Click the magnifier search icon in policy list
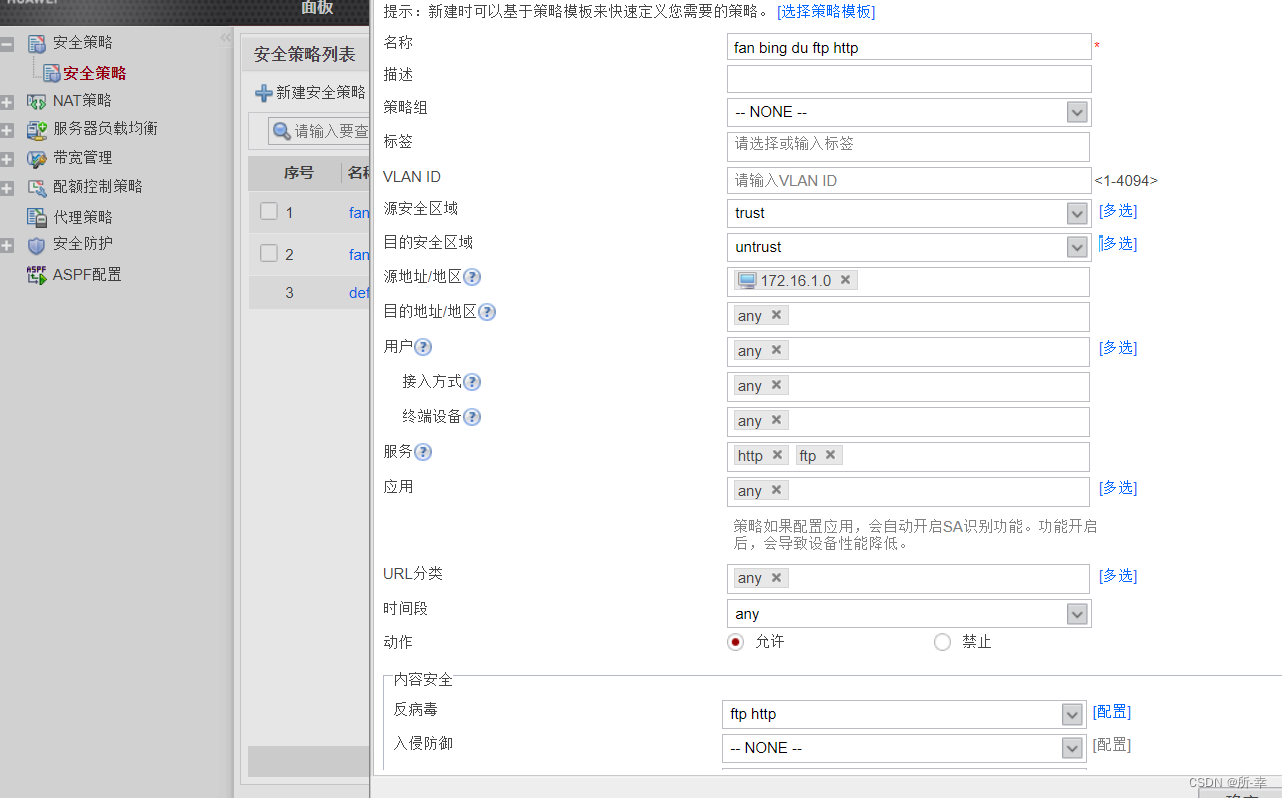The height and width of the screenshot is (798, 1282). (x=282, y=131)
